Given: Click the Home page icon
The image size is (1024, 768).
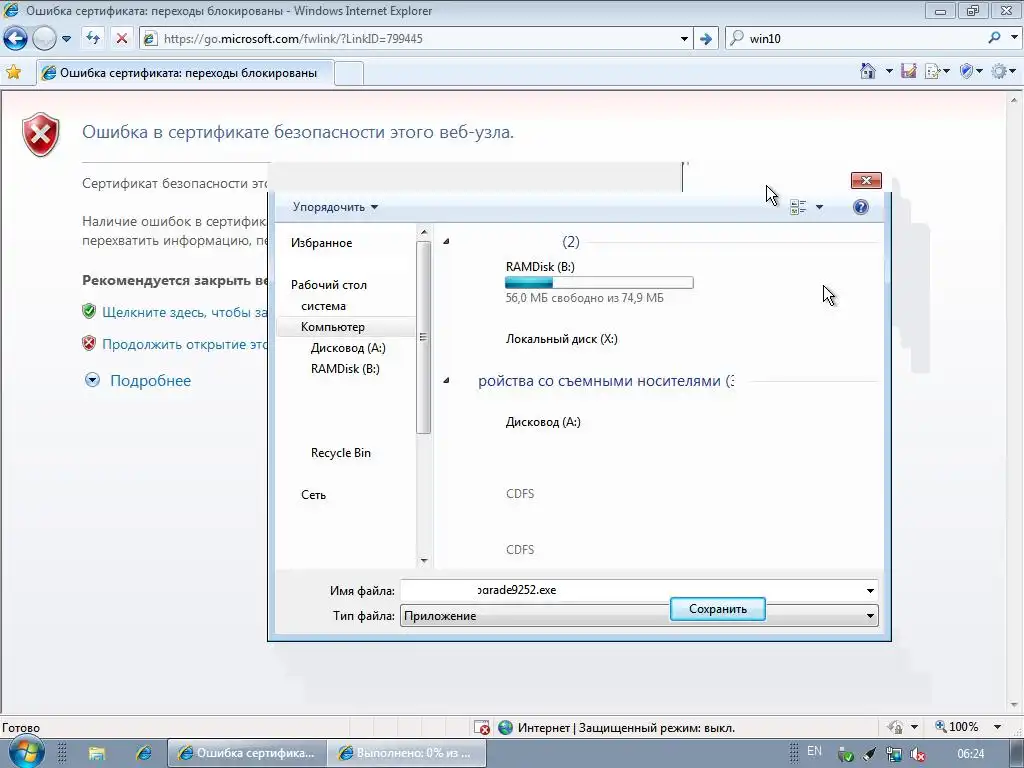Looking at the screenshot, I should pyautogui.click(x=867, y=71).
